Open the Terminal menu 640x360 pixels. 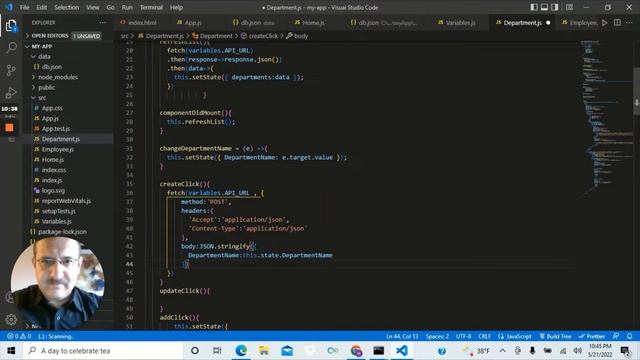tap(151, 7)
